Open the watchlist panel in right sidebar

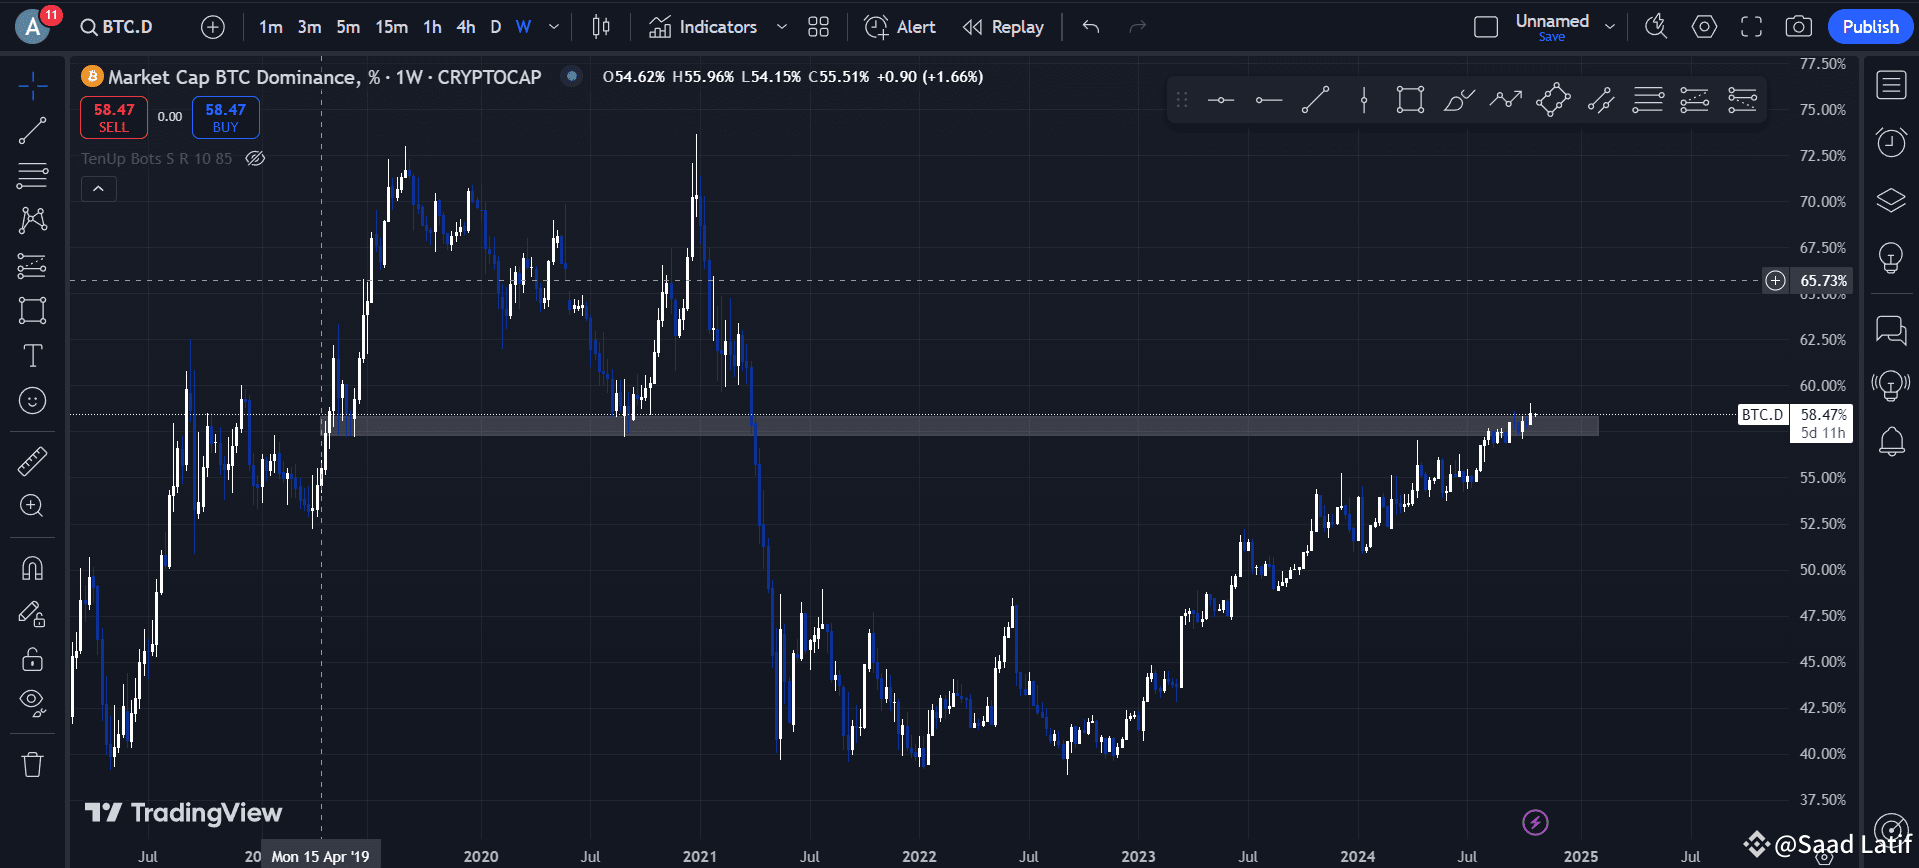[1891, 86]
